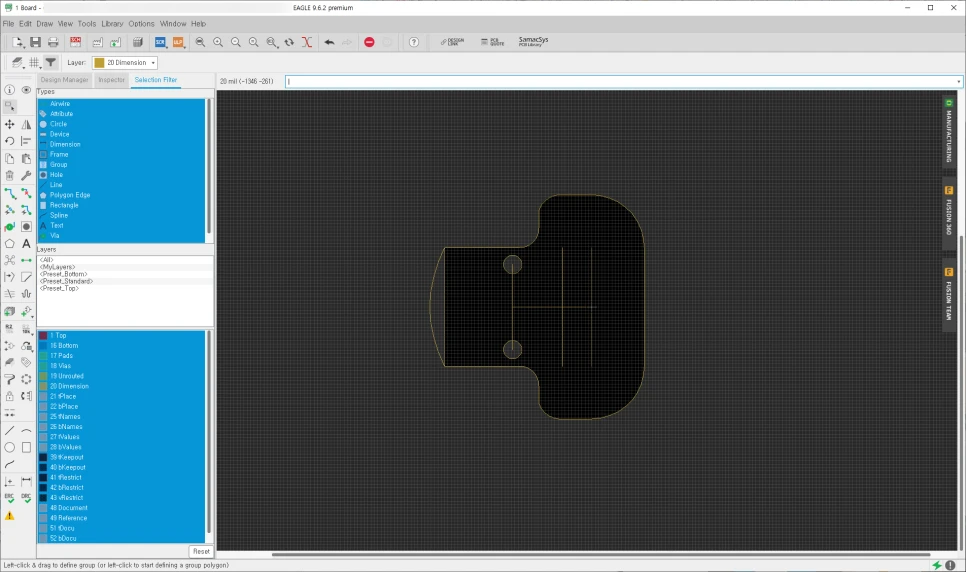Toggle the Airwire type in selection filter
This screenshot has width=966, height=572.
click(x=60, y=103)
